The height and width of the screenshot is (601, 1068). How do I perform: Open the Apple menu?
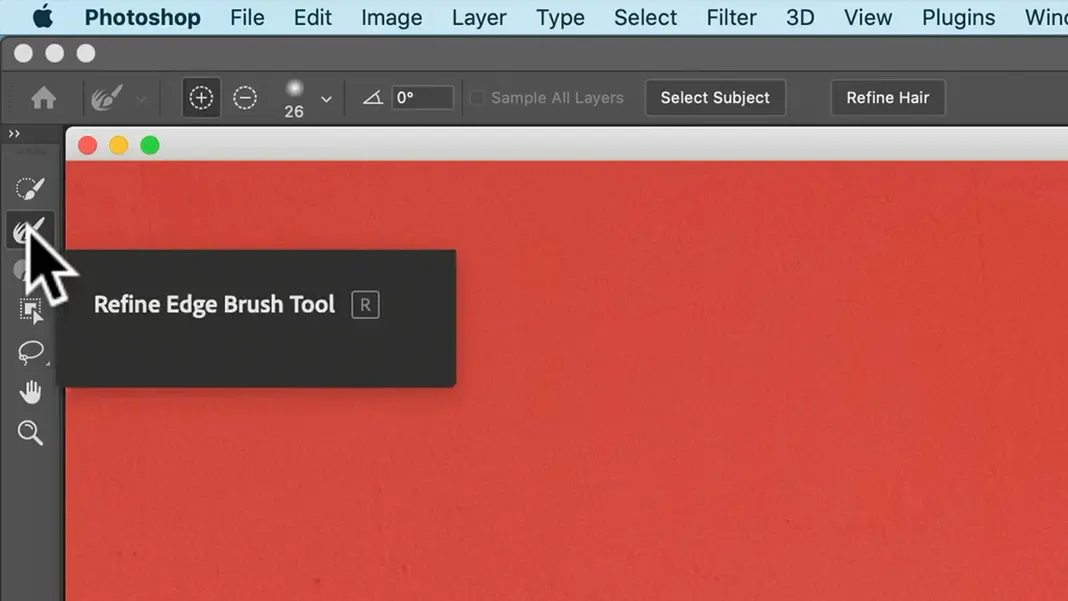coord(43,17)
